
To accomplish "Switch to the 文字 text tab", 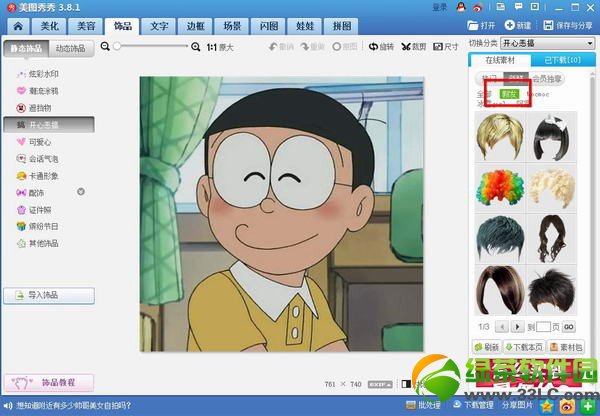I will 159,25.
